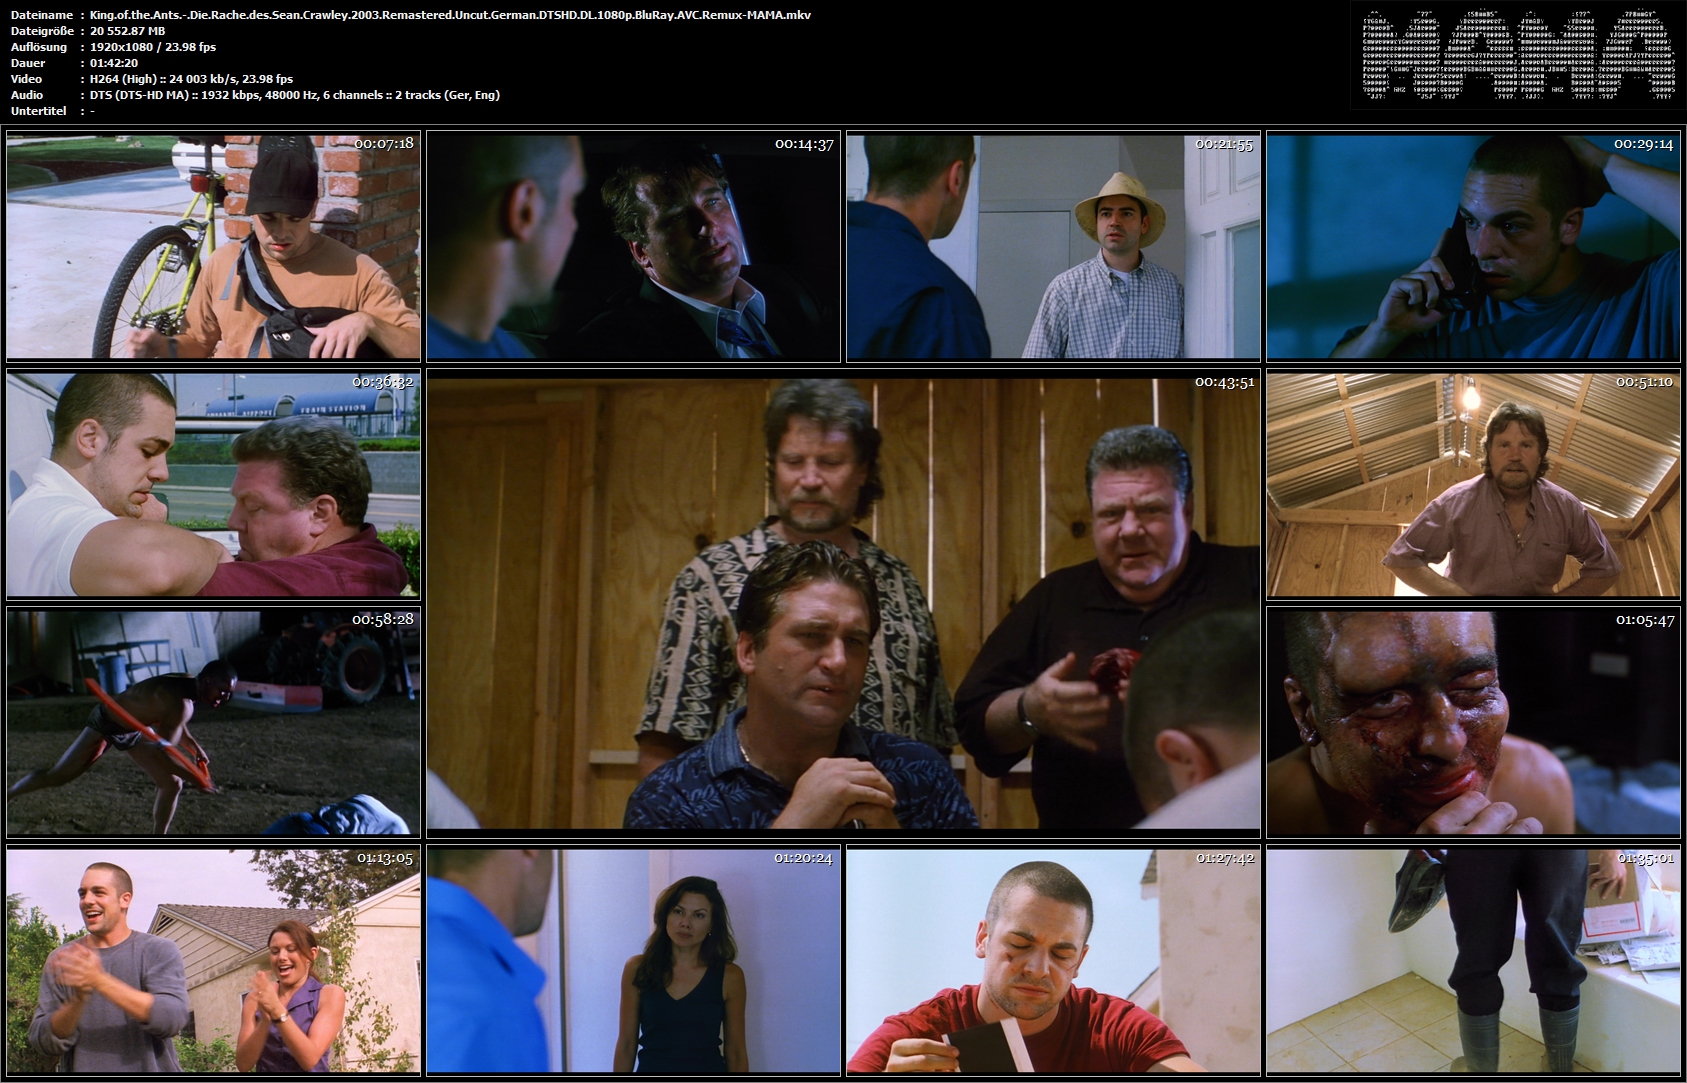Select resolution value 1920x1080 / 23.98 fps
This screenshot has width=1687, height=1083.
click(x=153, y=47)
